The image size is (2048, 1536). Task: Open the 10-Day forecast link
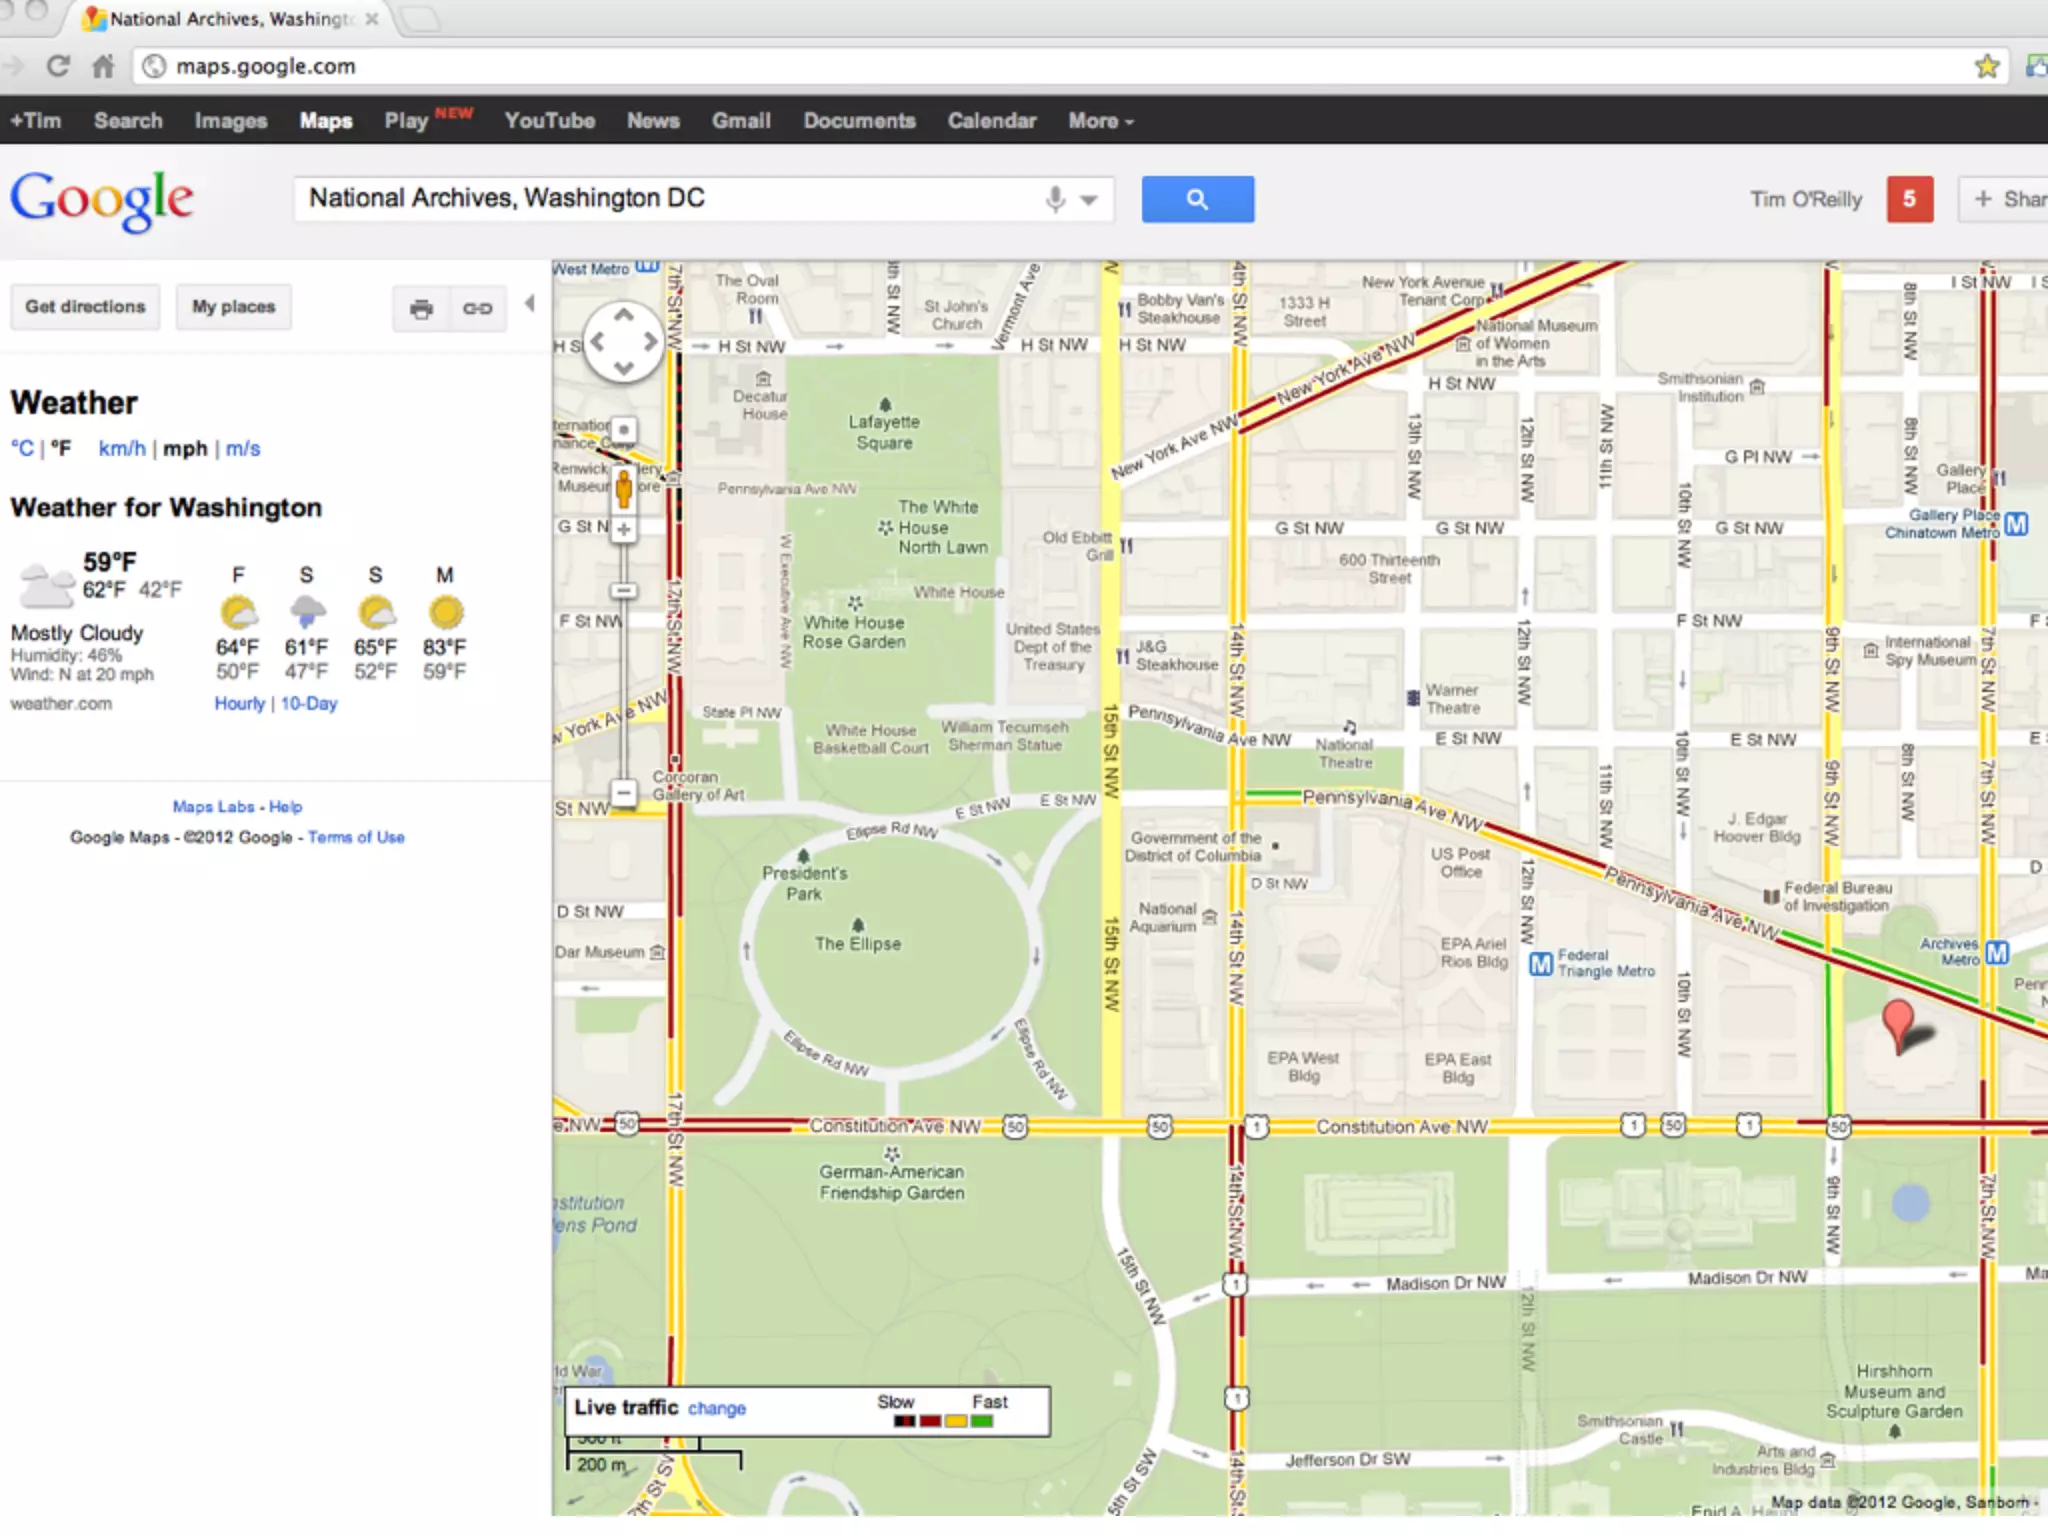point(308,703)
